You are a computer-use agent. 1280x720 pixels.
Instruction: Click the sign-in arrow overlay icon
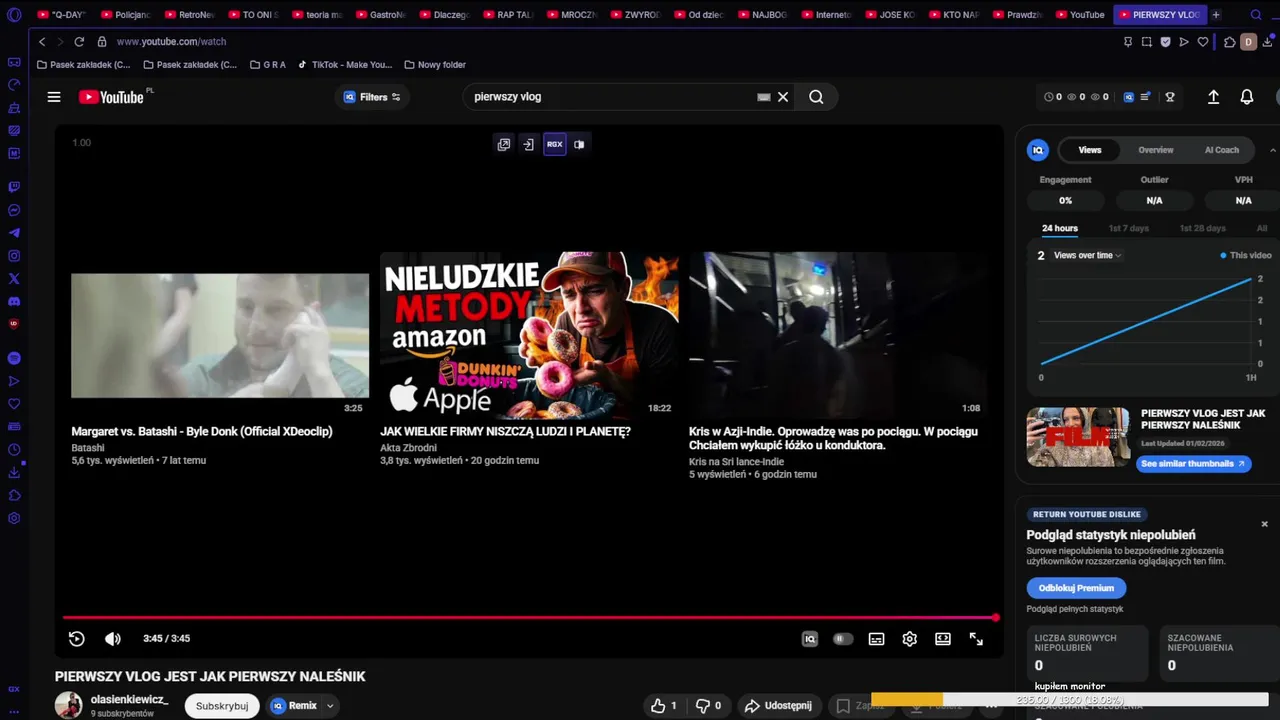click(x=528, y=144)
